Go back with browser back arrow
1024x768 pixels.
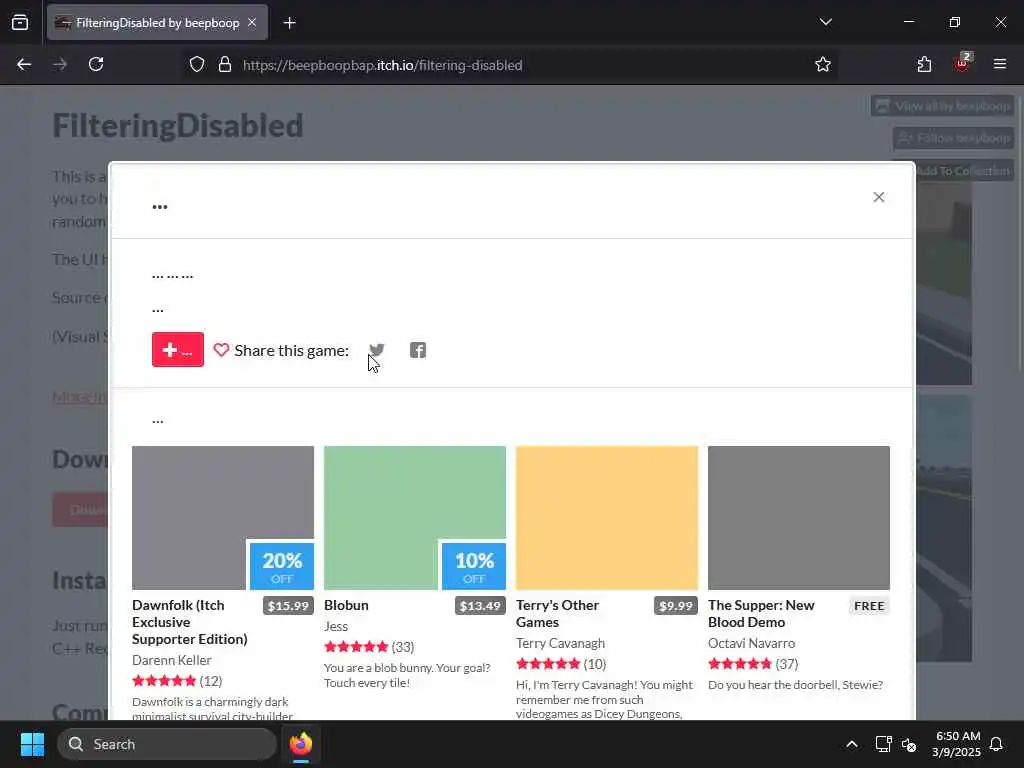24,65
